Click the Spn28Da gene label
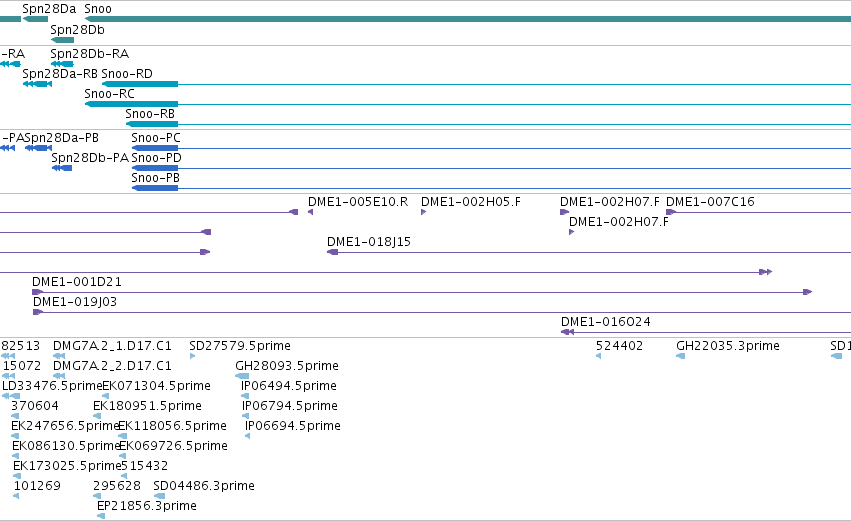851x521 pixels. point(49,9)
